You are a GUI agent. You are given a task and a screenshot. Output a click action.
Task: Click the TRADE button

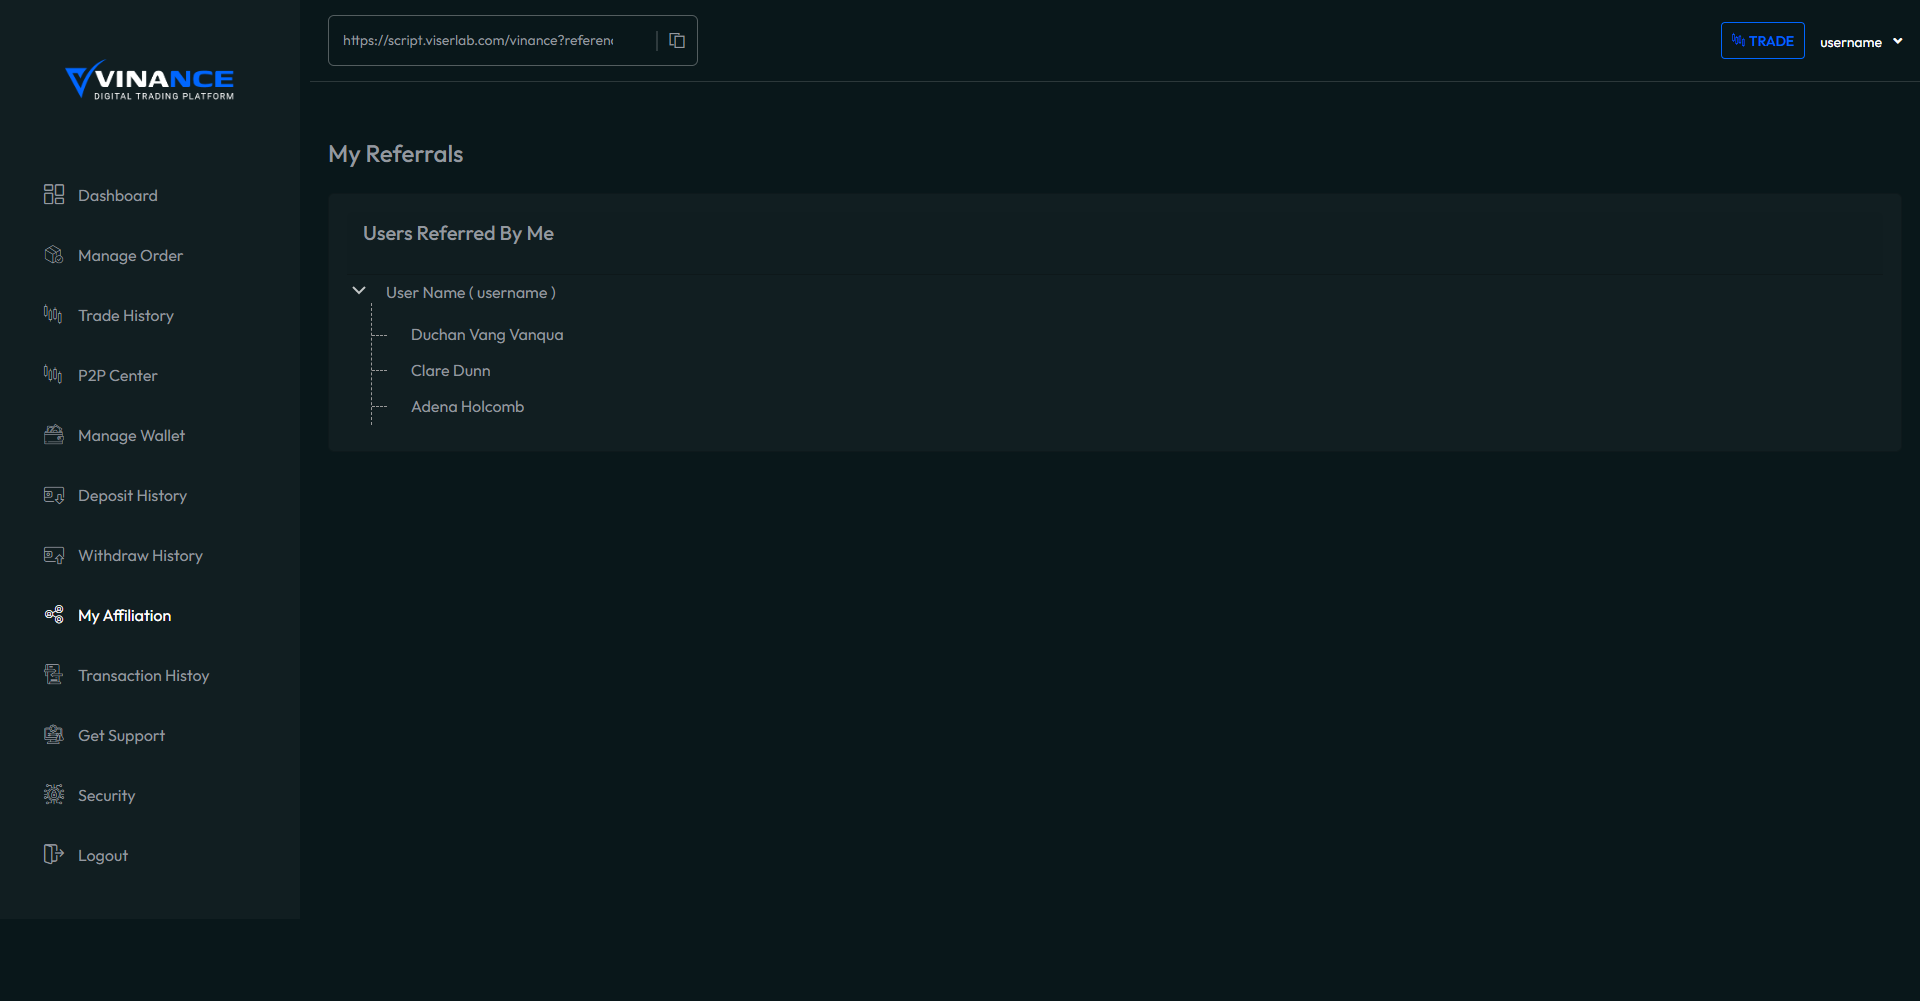tap(1762, 41)
